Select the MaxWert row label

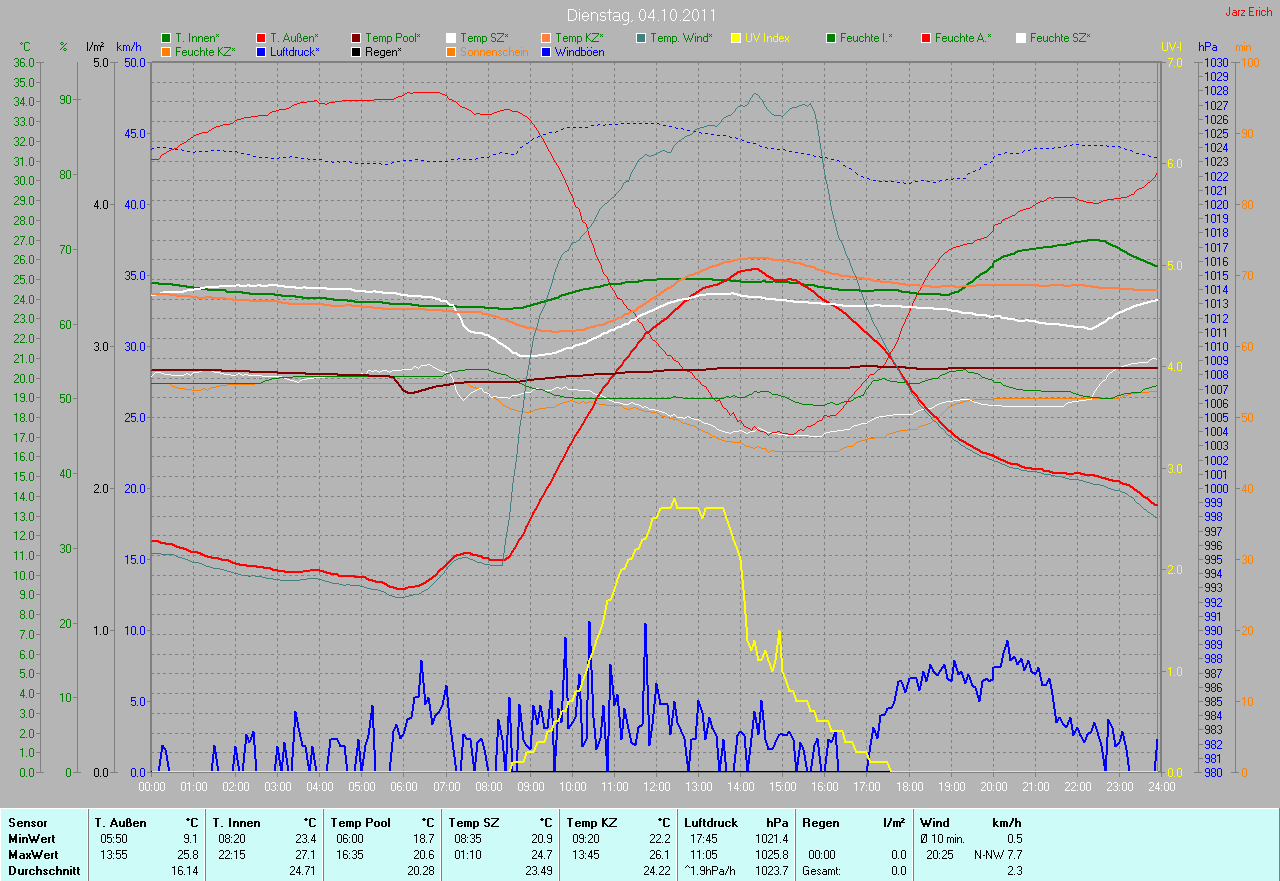pos(31,855)
